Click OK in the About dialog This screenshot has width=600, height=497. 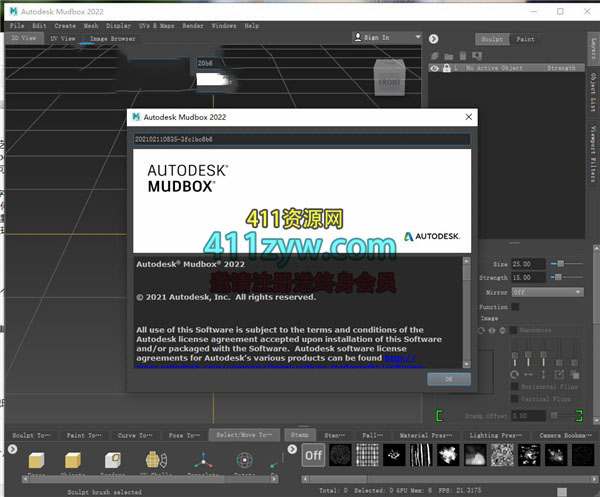448,379
